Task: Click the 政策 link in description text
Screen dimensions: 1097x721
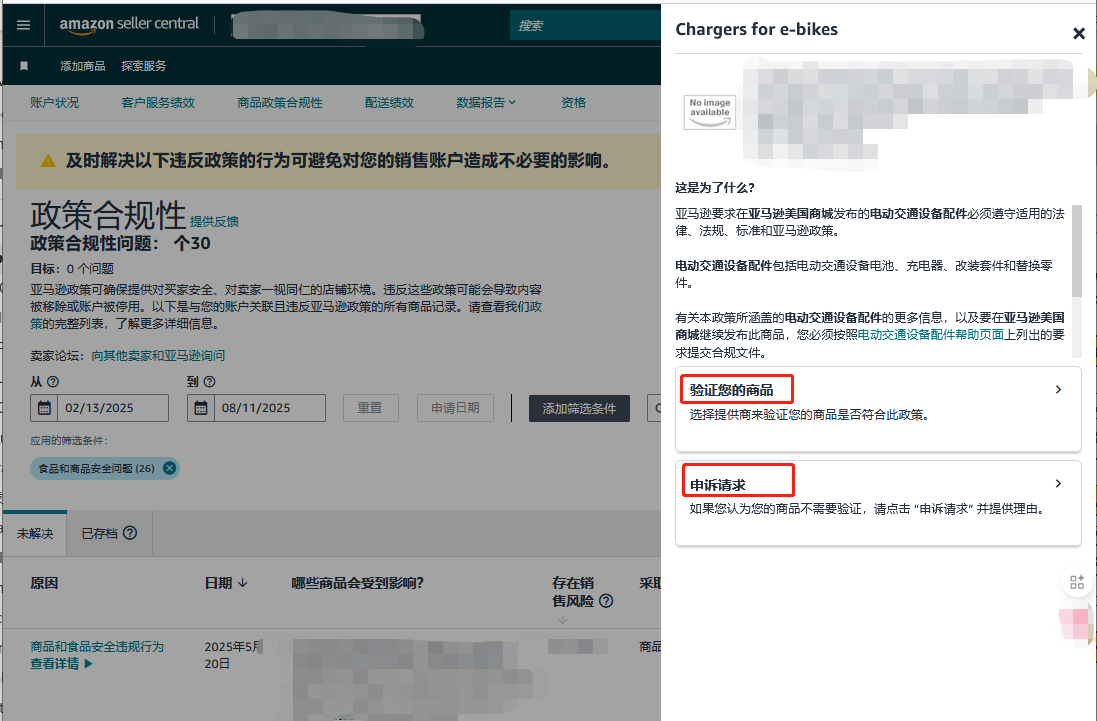Action: click(535, 307)
